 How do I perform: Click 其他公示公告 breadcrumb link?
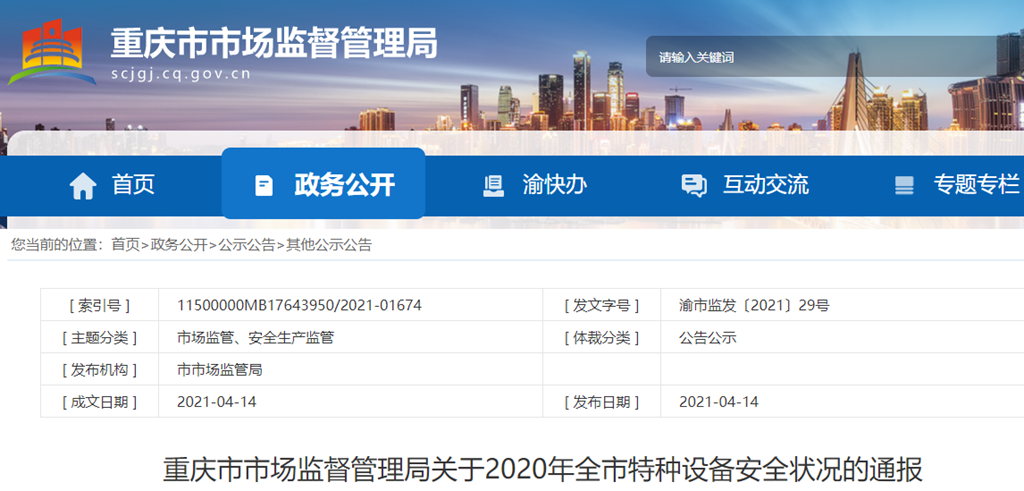pos(328,245)
